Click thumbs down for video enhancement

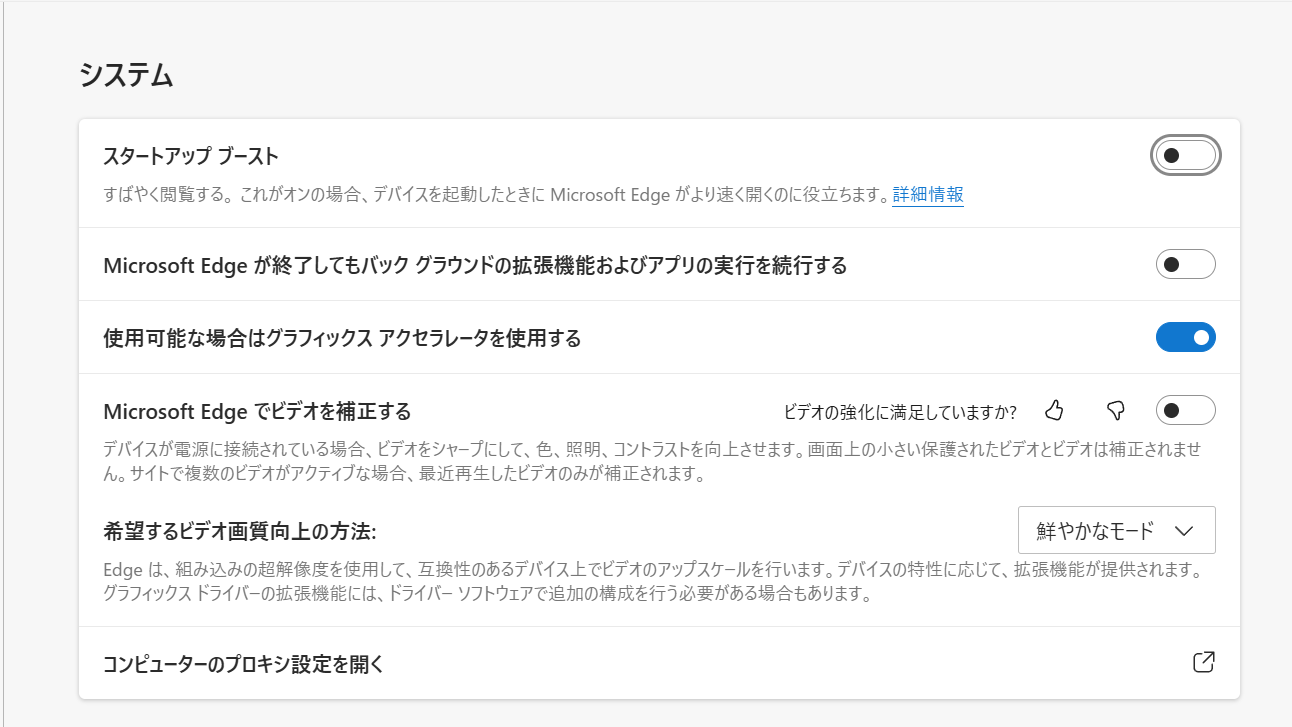(1116, 410)
